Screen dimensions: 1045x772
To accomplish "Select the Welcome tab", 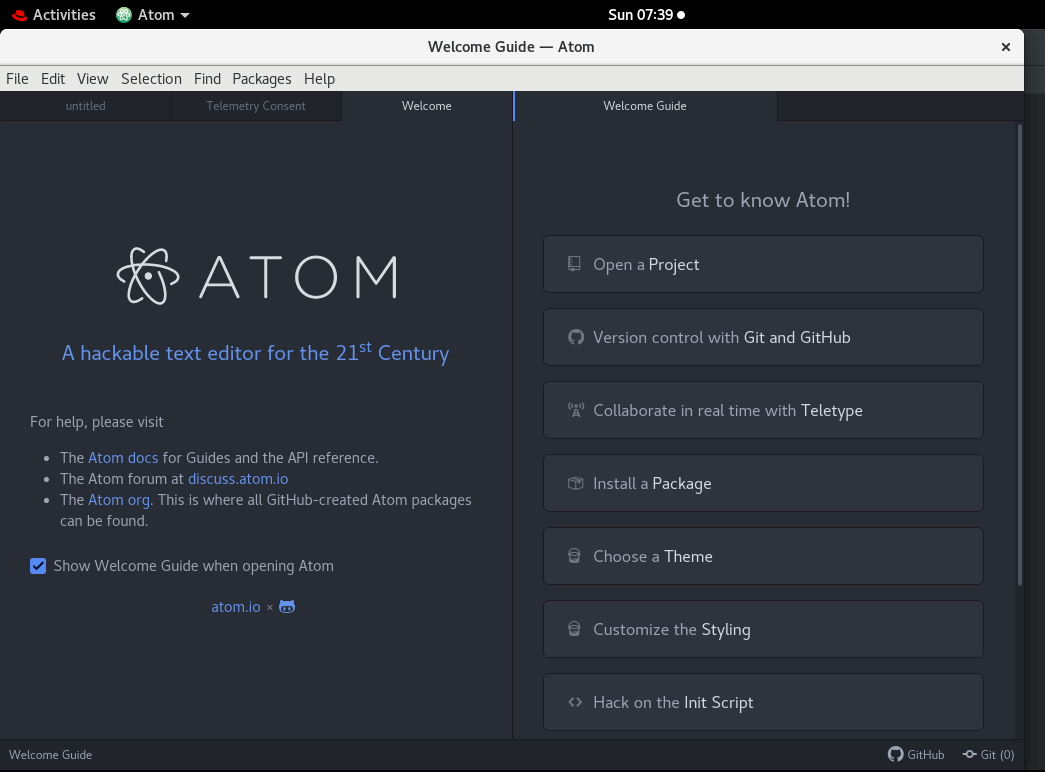I will tap(427, 106).
